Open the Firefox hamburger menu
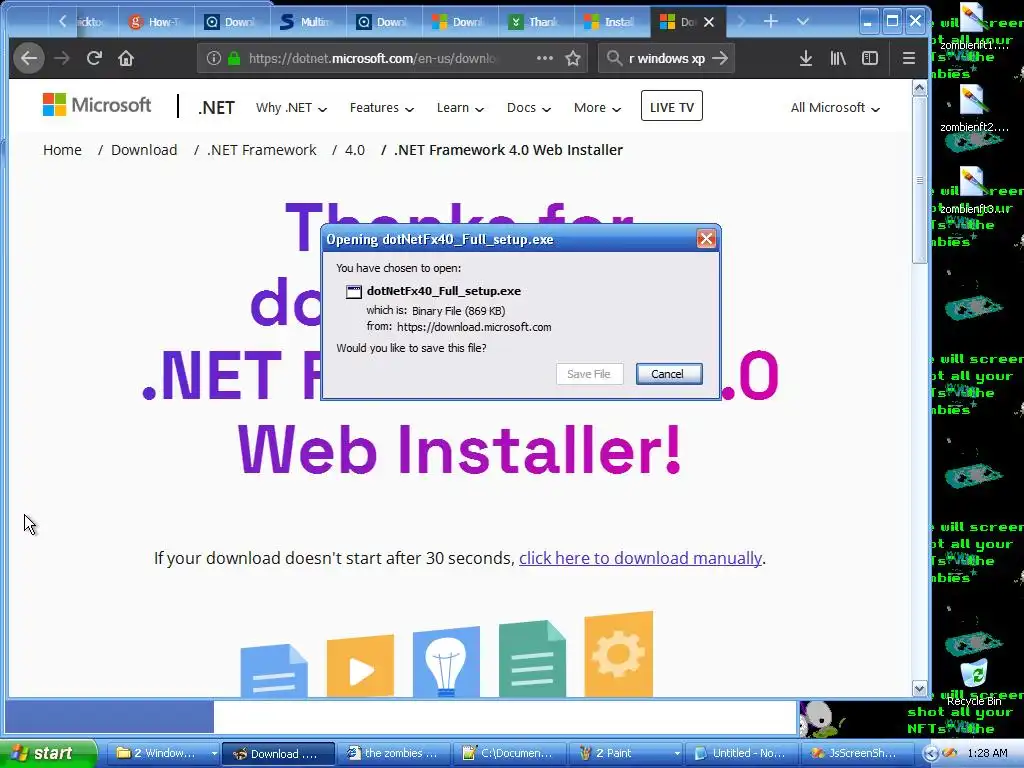The image size is (1024, 768). pyautogui.click(x=908, y=58)
